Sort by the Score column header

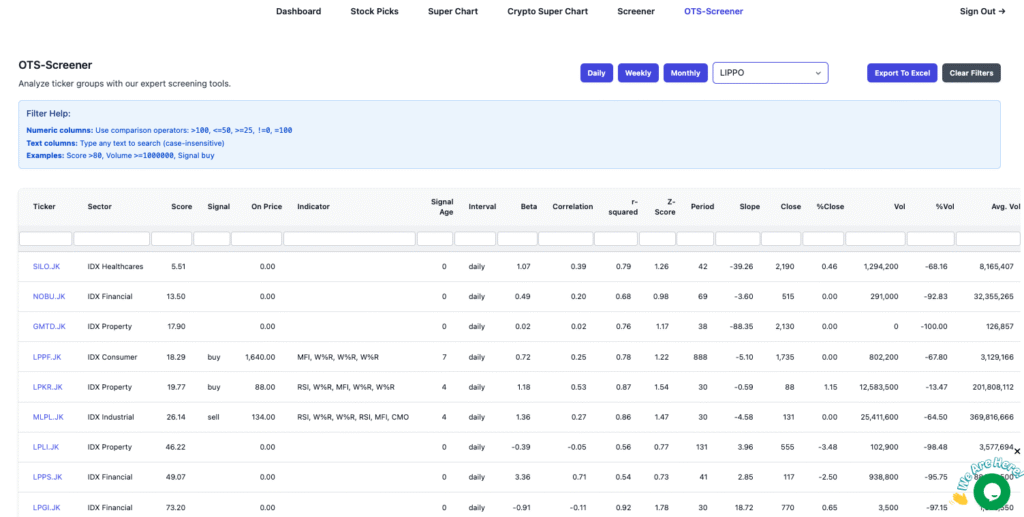tap(181, 207)
